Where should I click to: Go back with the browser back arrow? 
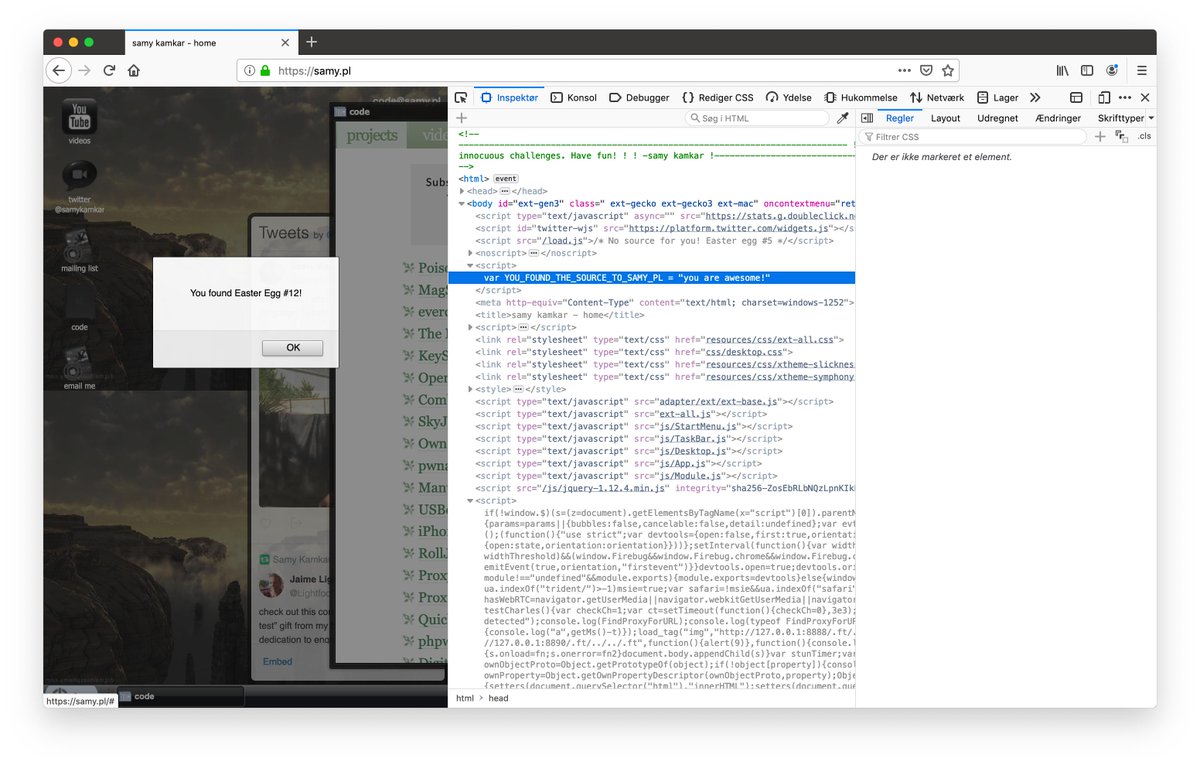coord(59,70)
